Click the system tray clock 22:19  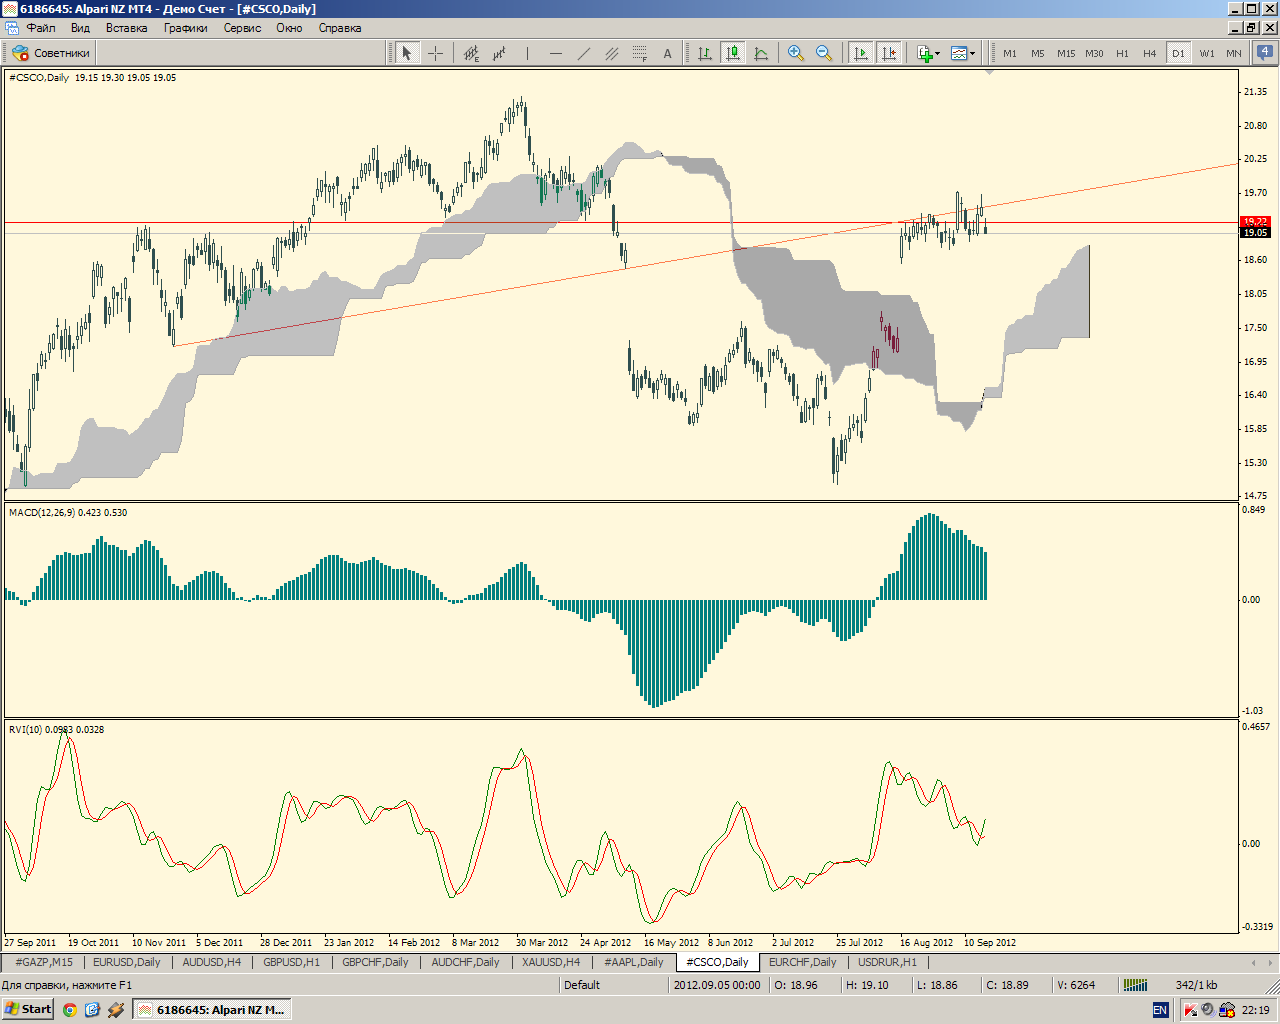1256,1010
